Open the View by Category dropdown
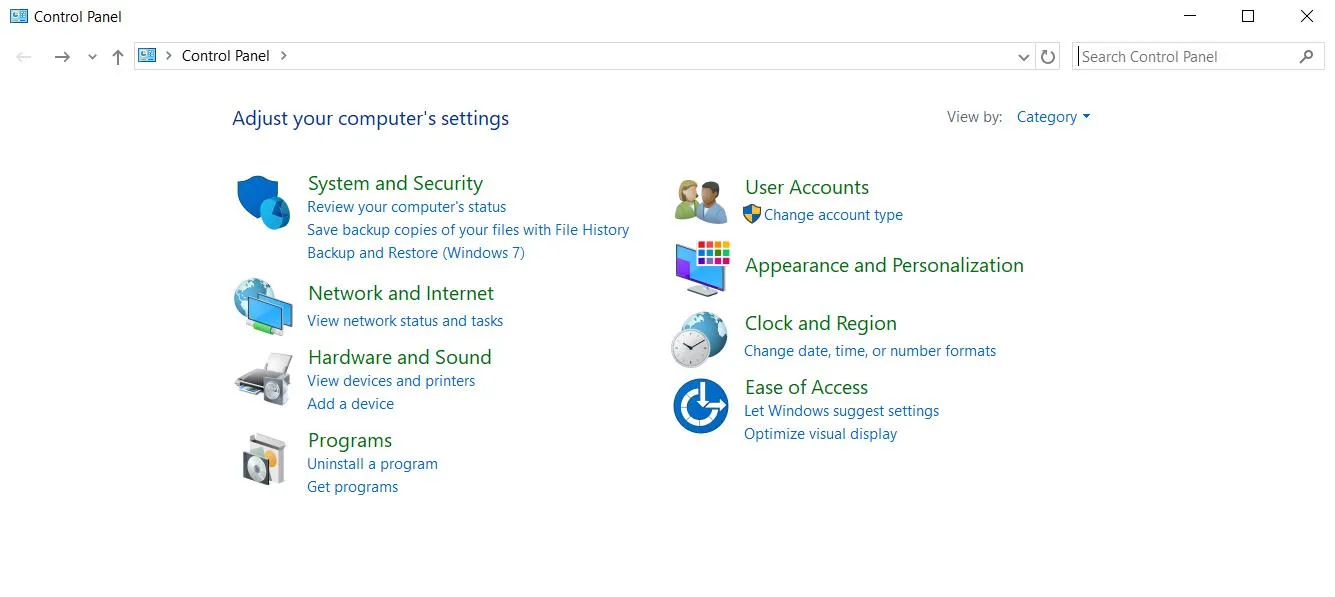 [1053, 117]
